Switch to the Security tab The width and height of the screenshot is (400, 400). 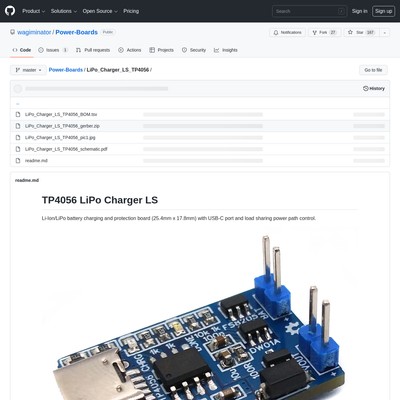(194, 50)
